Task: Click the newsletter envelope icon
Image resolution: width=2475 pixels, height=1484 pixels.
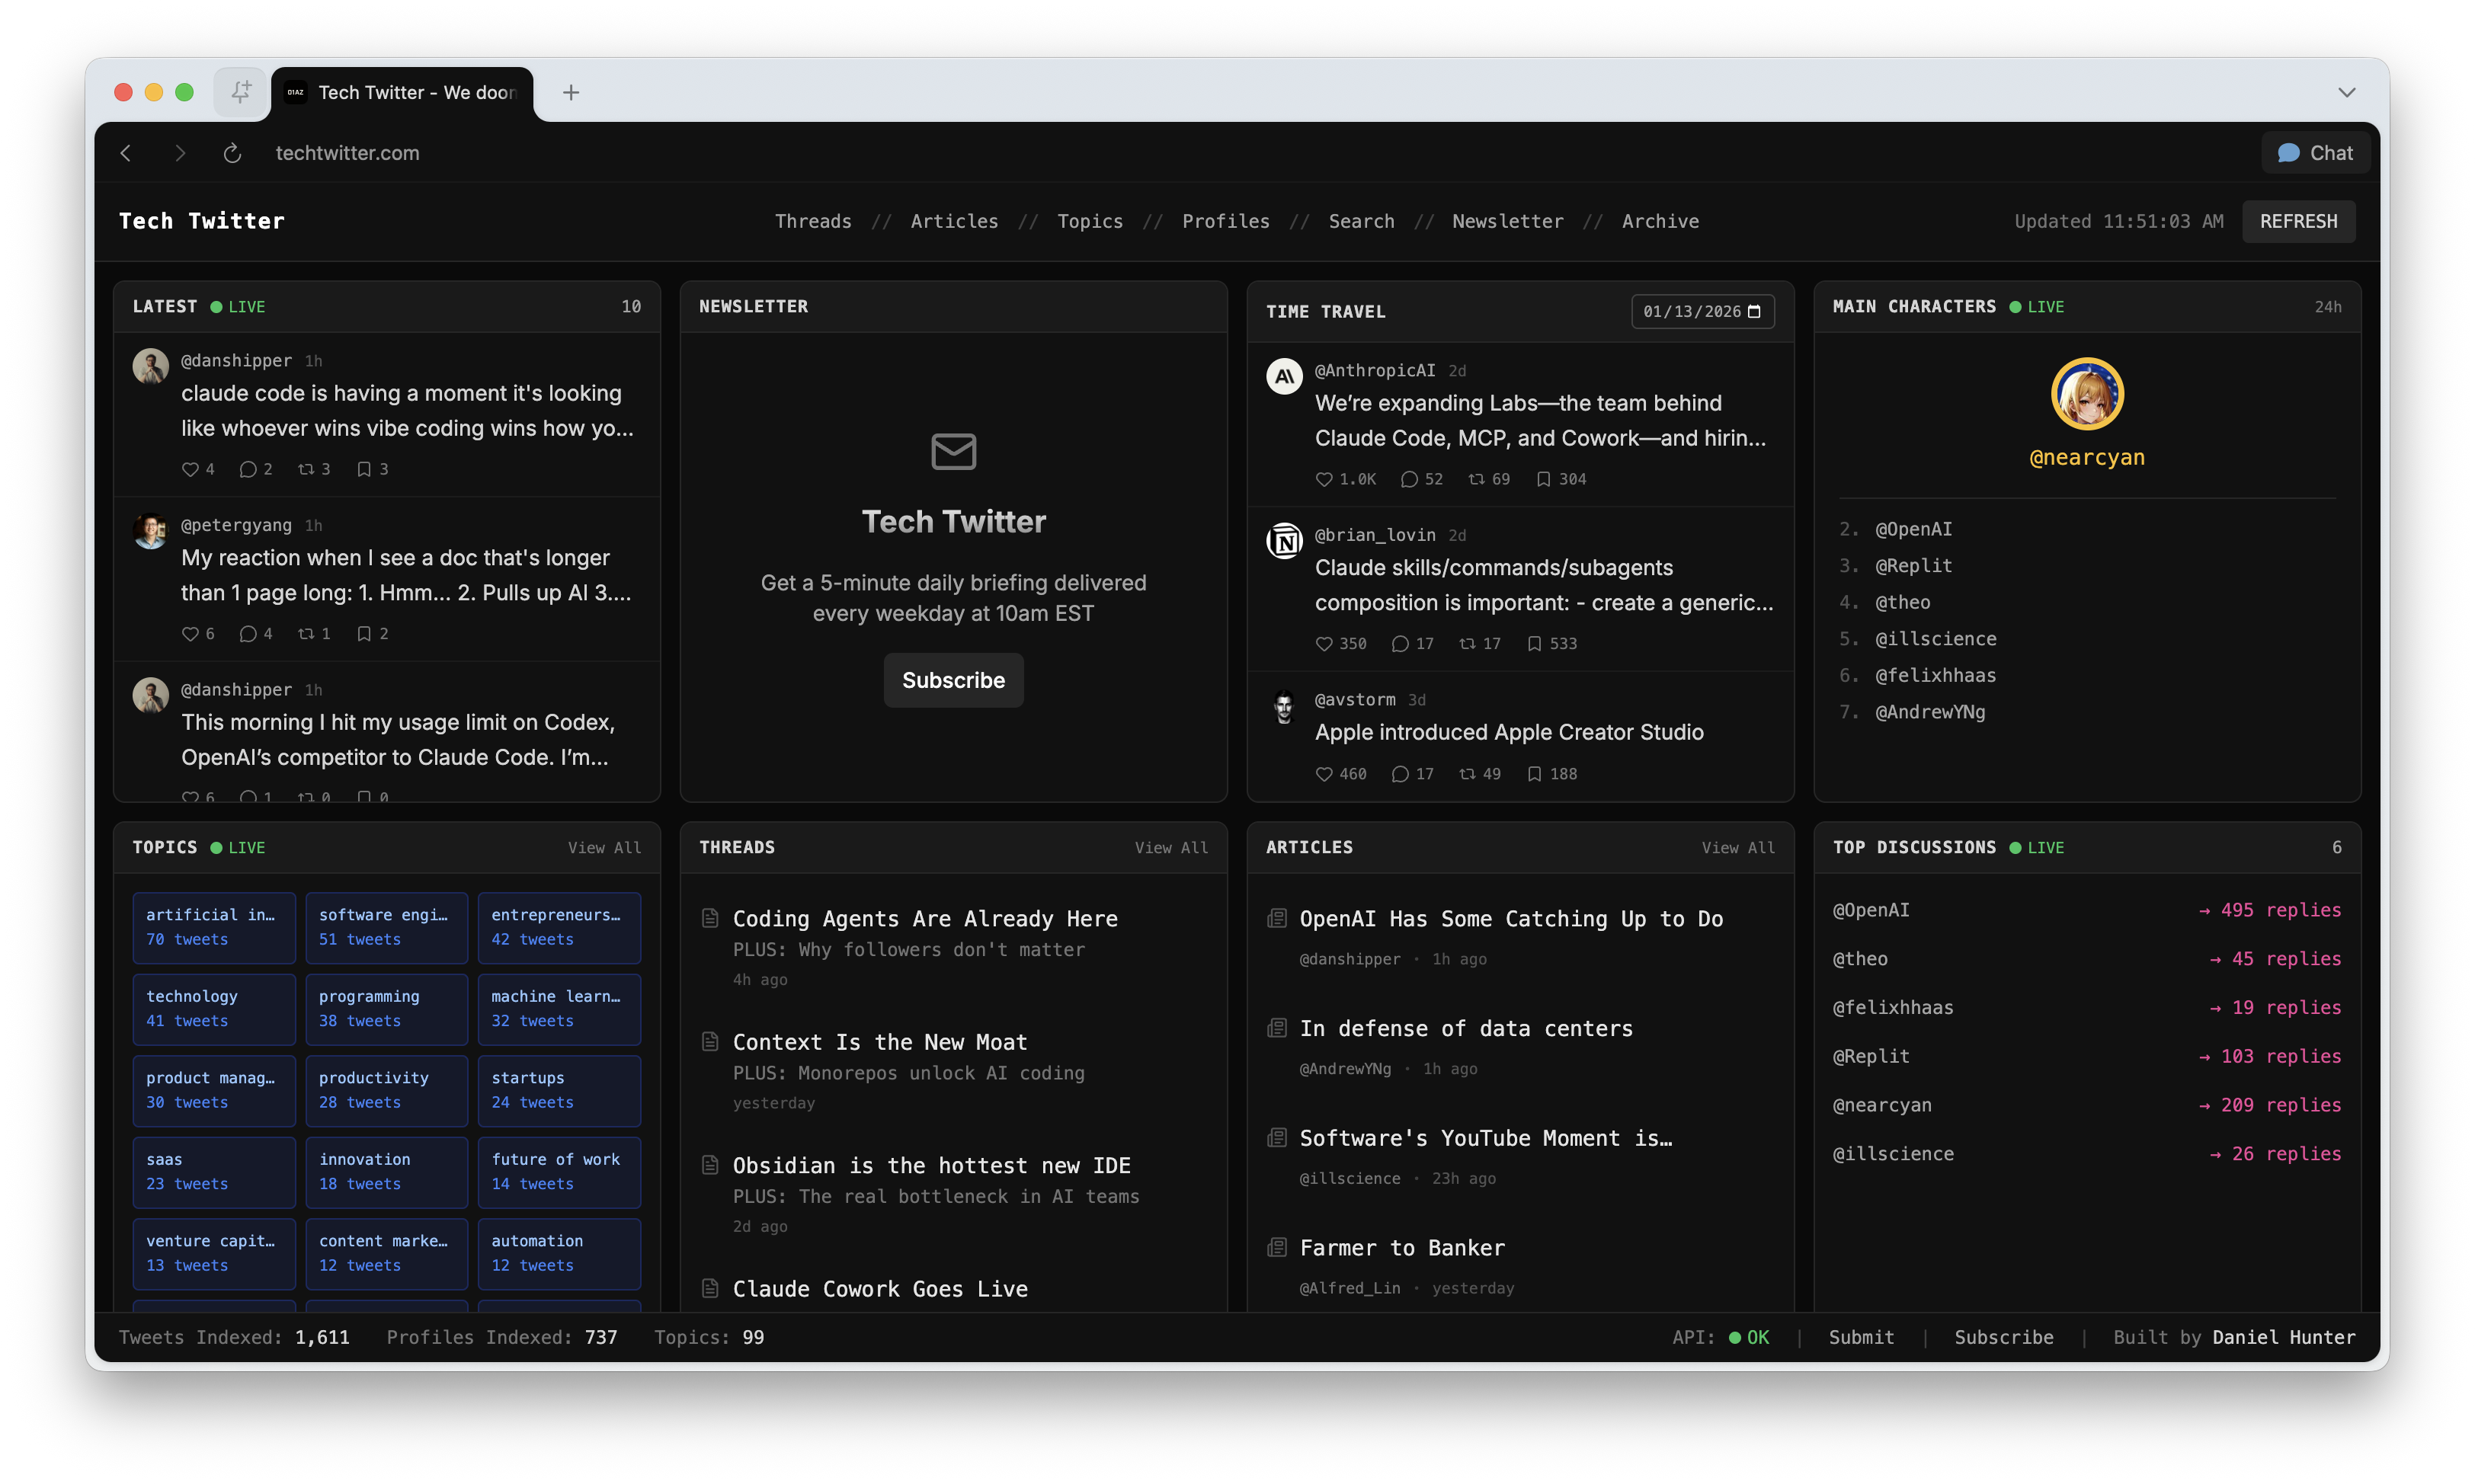Action: pyautogui.click(x=953, y=451)
